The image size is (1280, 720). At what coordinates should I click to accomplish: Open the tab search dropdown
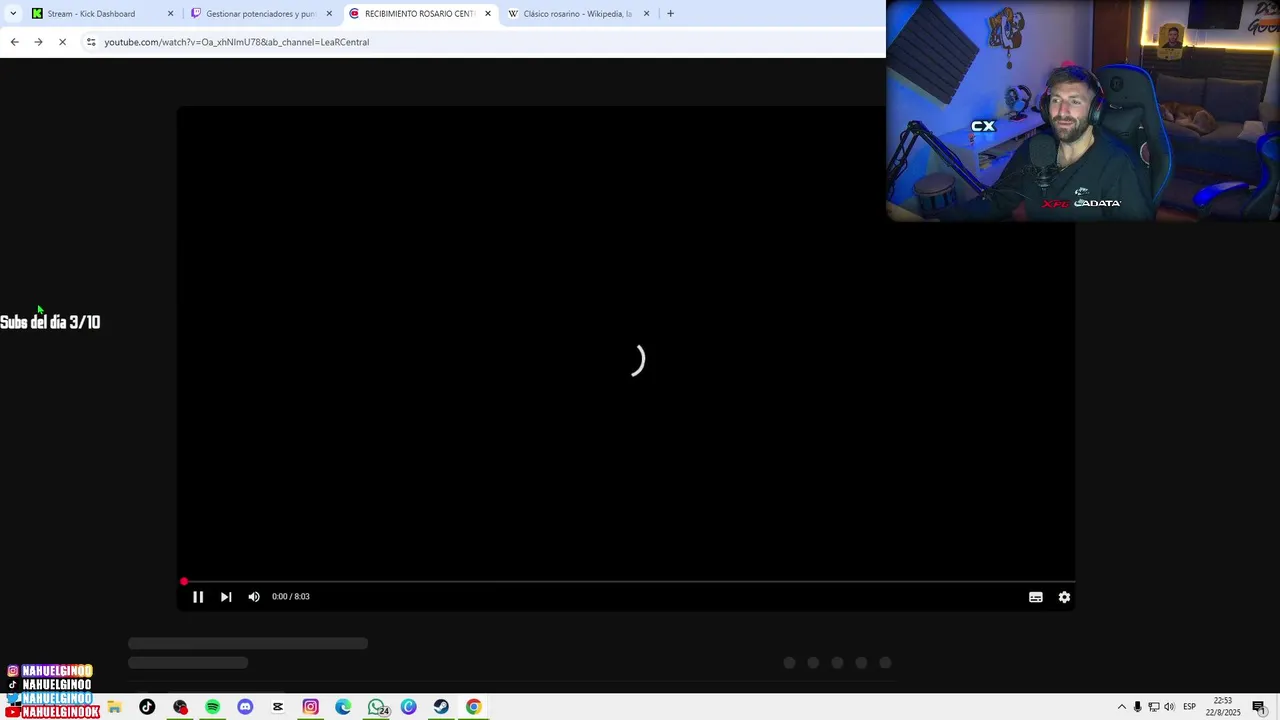point(12,14)
